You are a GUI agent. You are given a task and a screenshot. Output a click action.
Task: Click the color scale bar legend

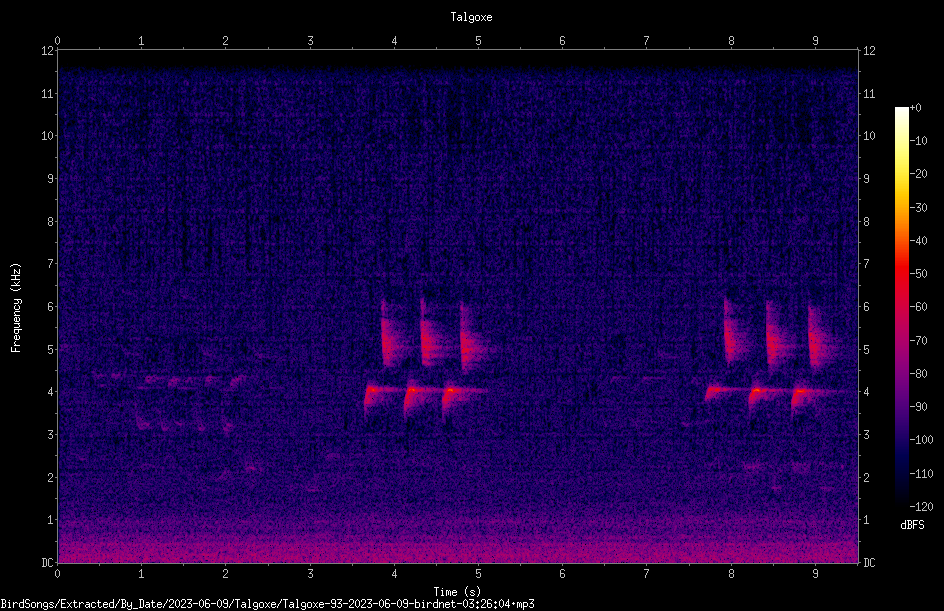pos(901,306)
